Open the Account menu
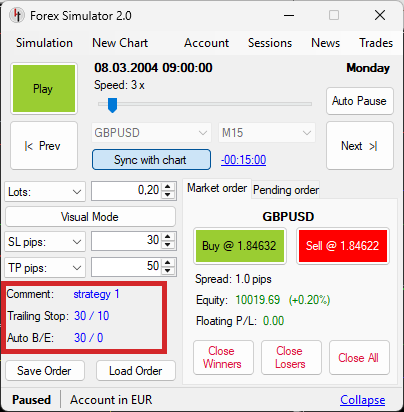 [x=206, y=43]
